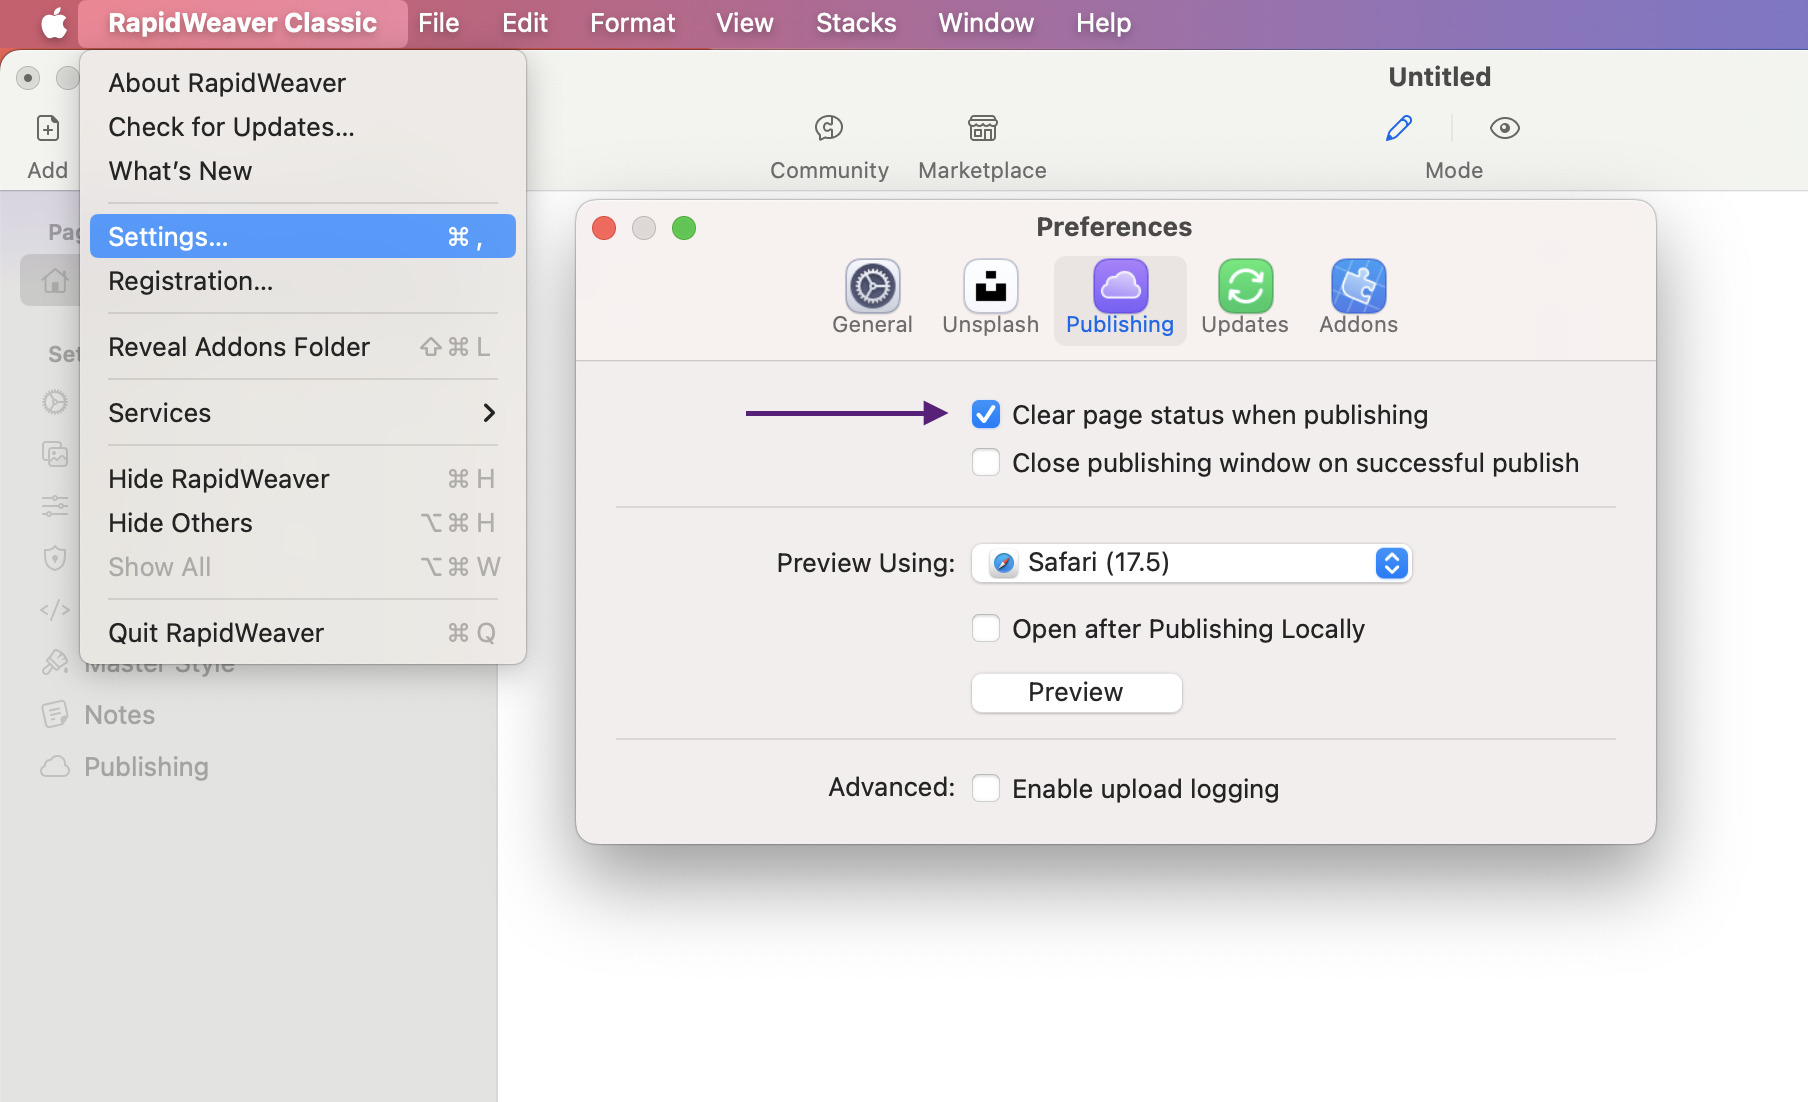The width and height of the screenshot is (1808, 1102).
Task: Click the Publishing label in sidebar
Action: (147, 767)
